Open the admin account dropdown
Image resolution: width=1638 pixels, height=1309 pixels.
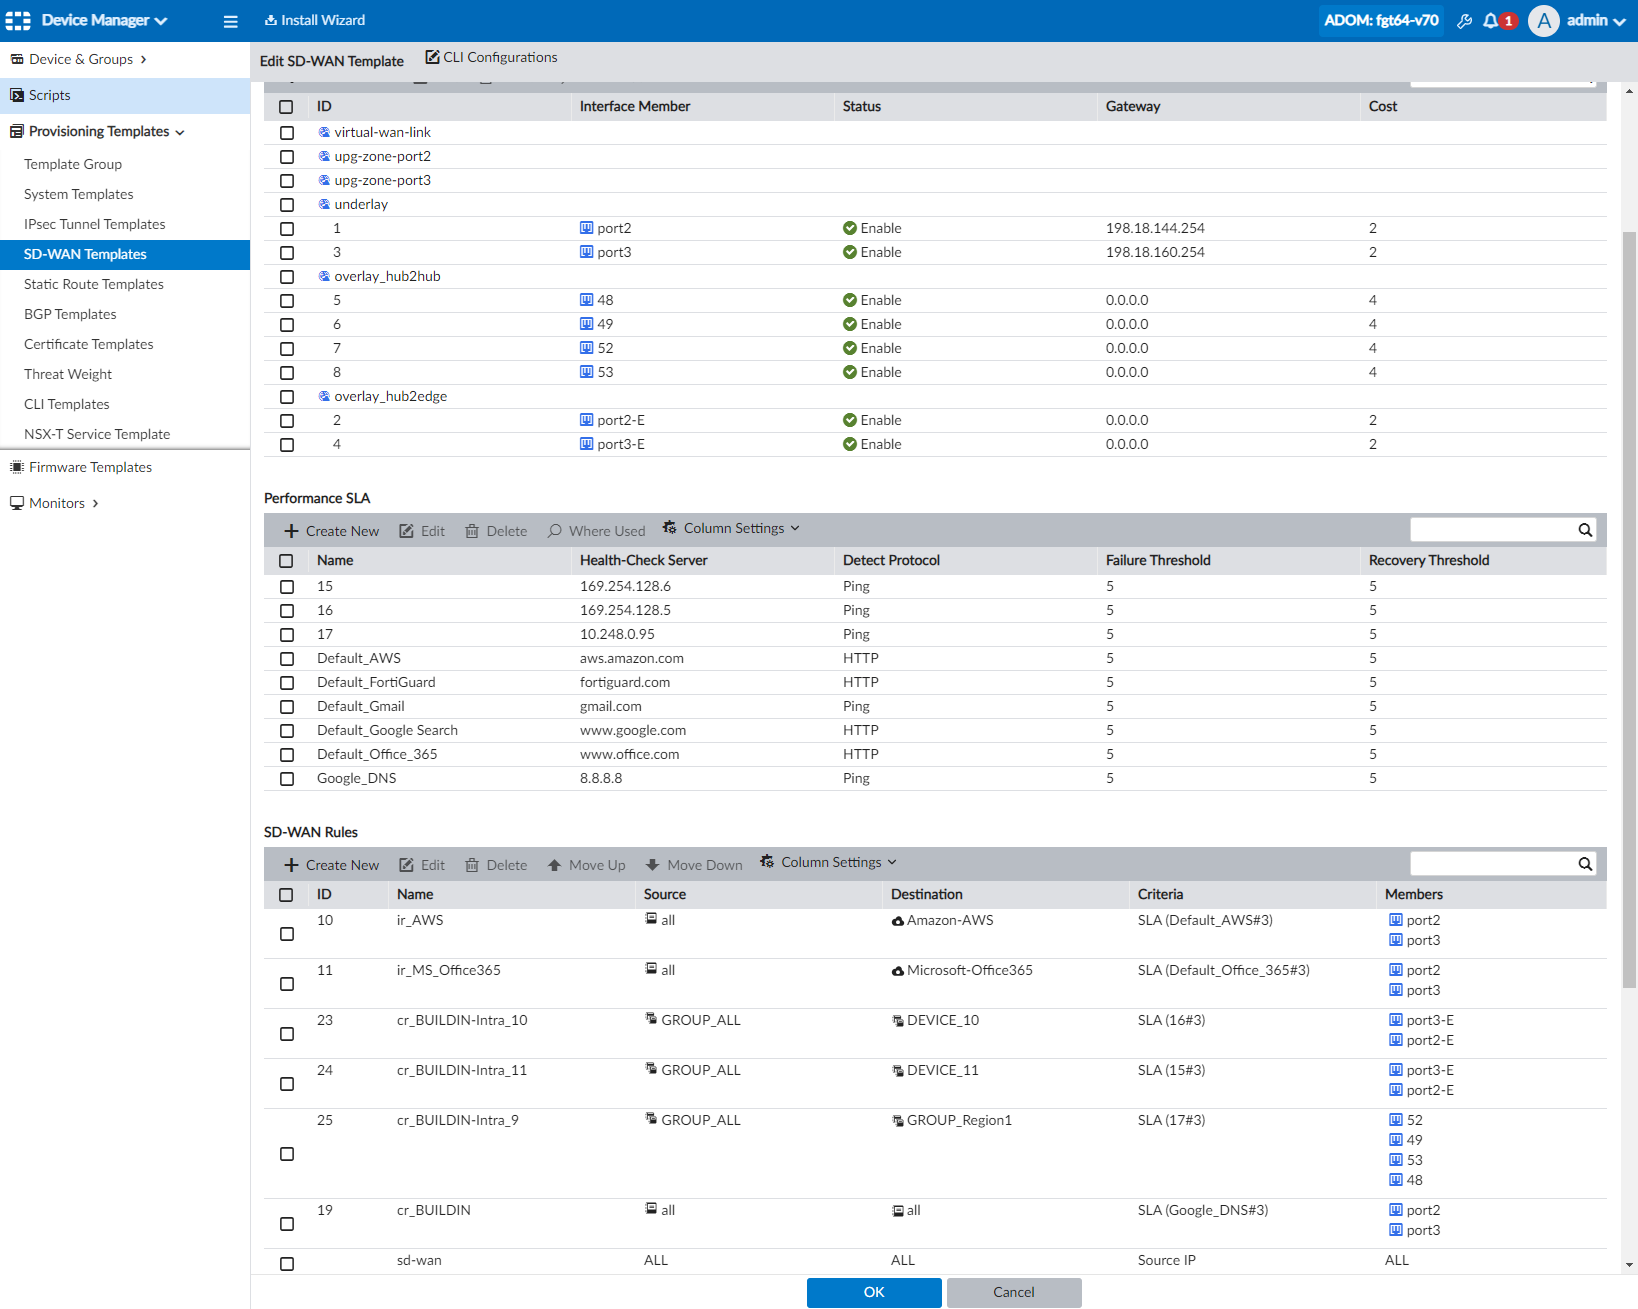point(1588,19)
